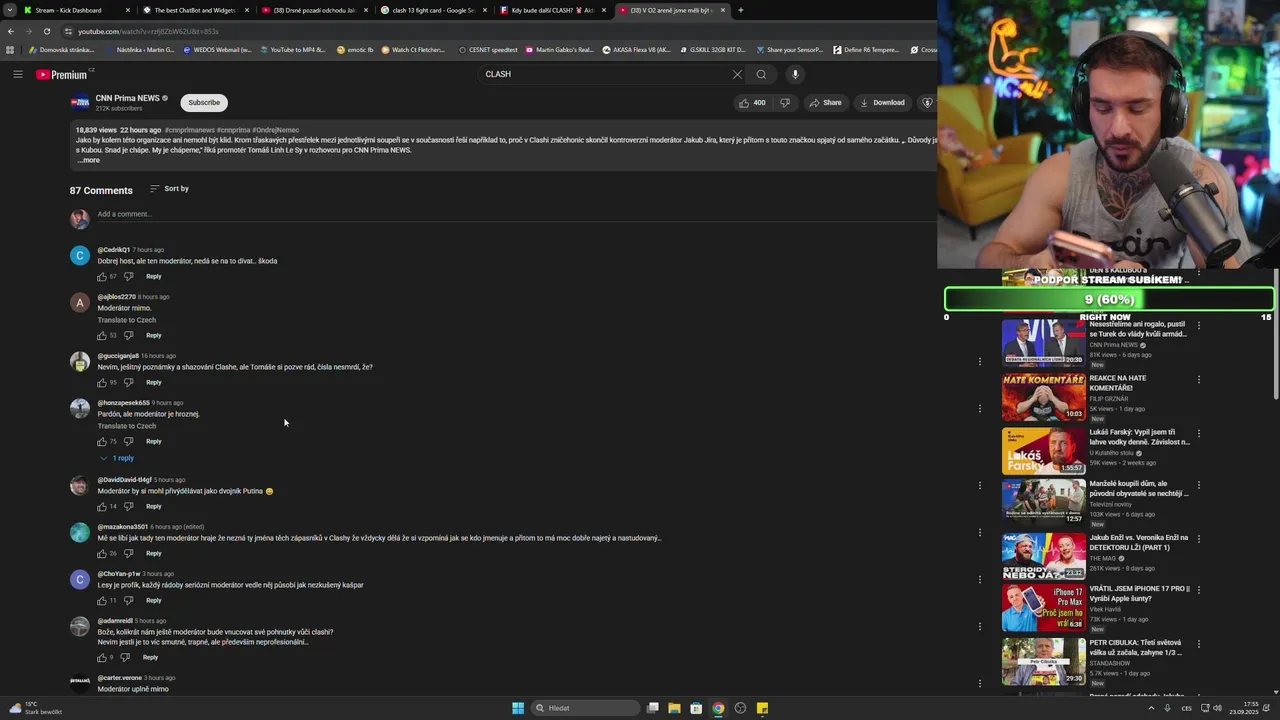Start voice search with the microphone

pyautogui.click(x=795, y=74)
